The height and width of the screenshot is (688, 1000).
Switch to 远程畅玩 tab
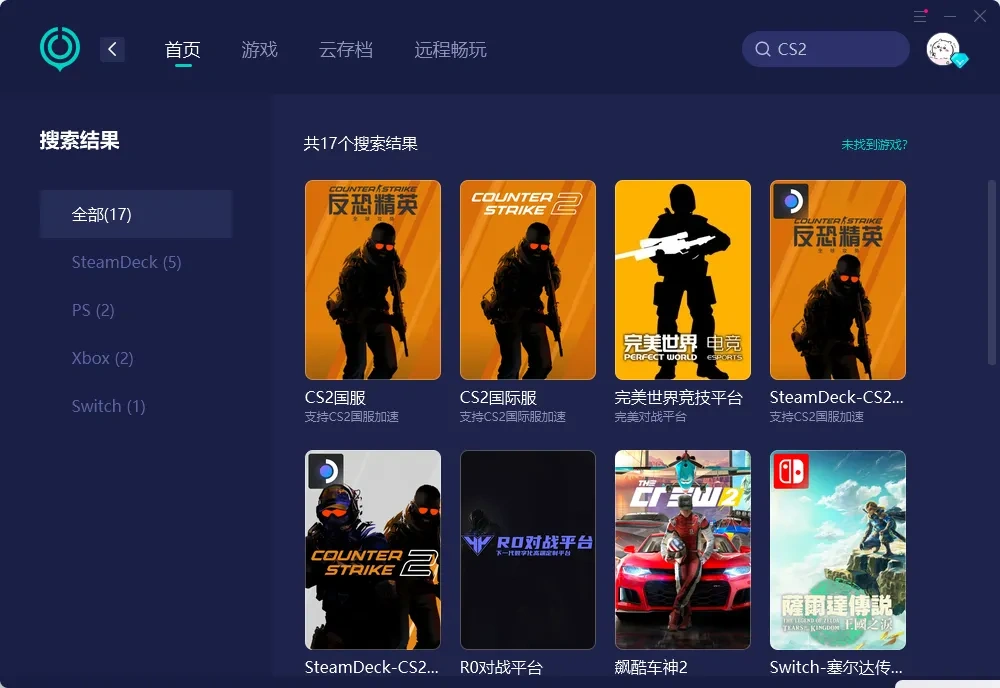tap(449, 48)
